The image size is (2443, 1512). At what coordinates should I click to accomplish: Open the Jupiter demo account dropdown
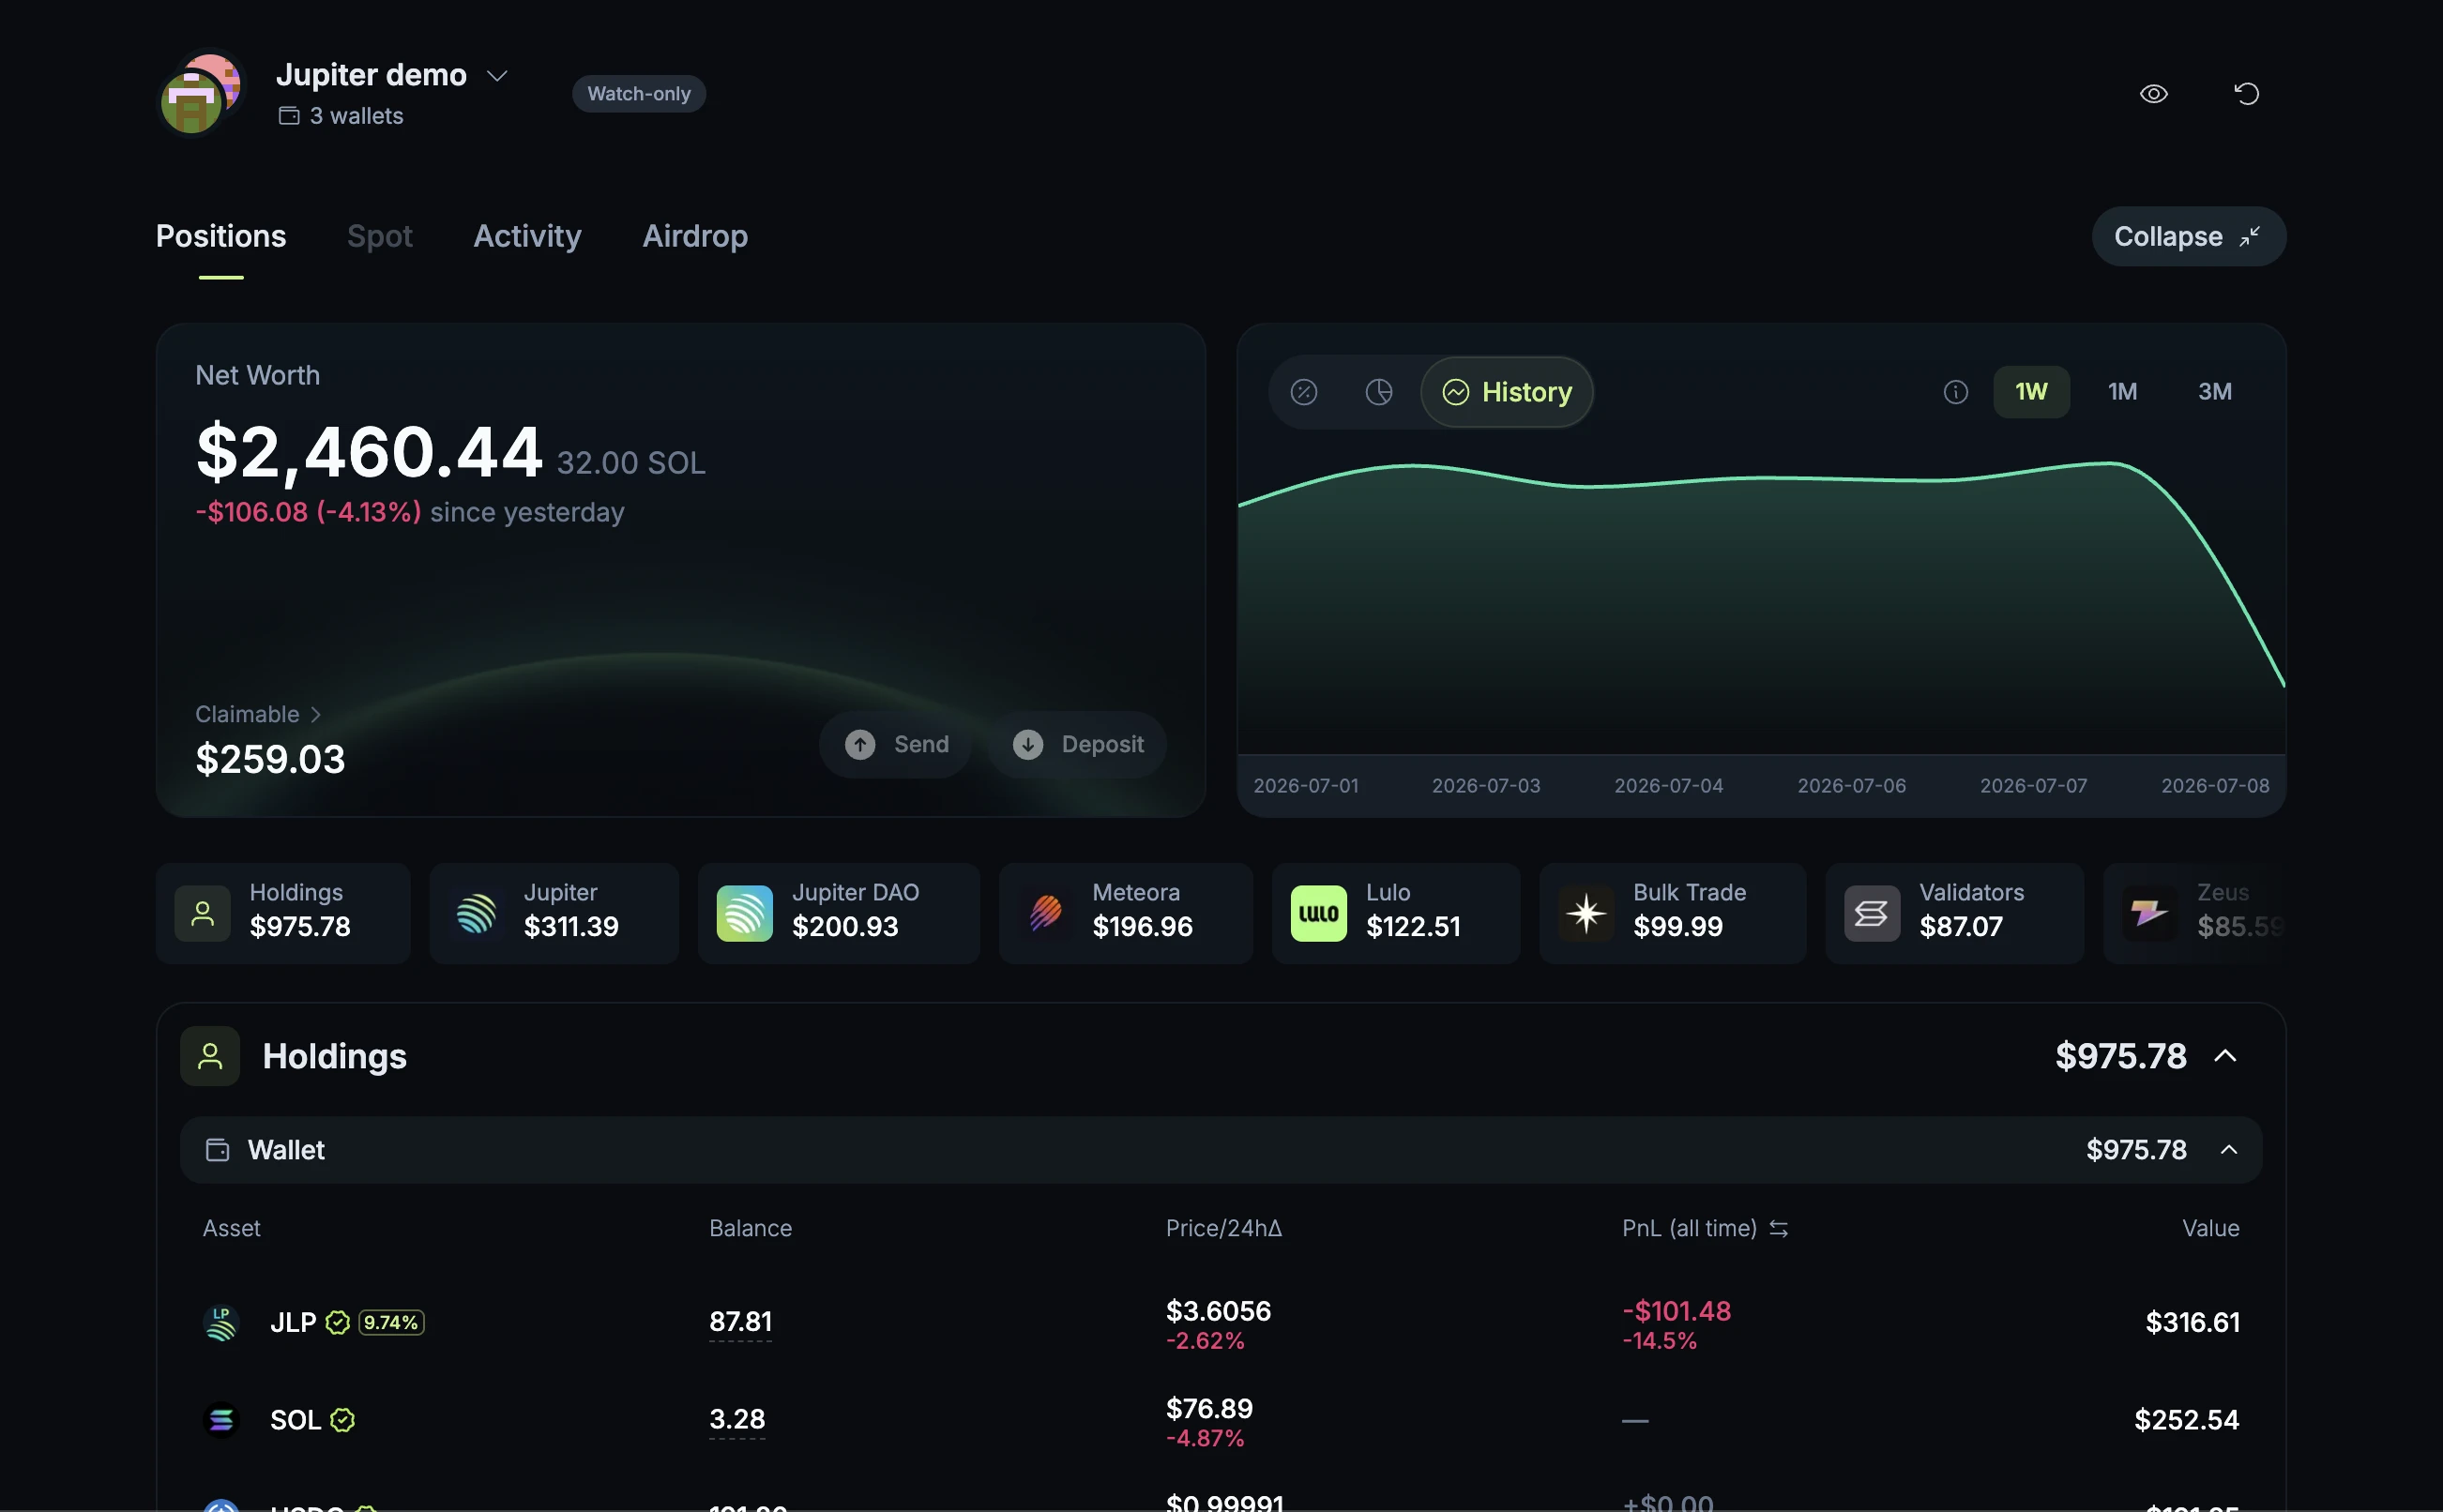[x=497, y=76]
